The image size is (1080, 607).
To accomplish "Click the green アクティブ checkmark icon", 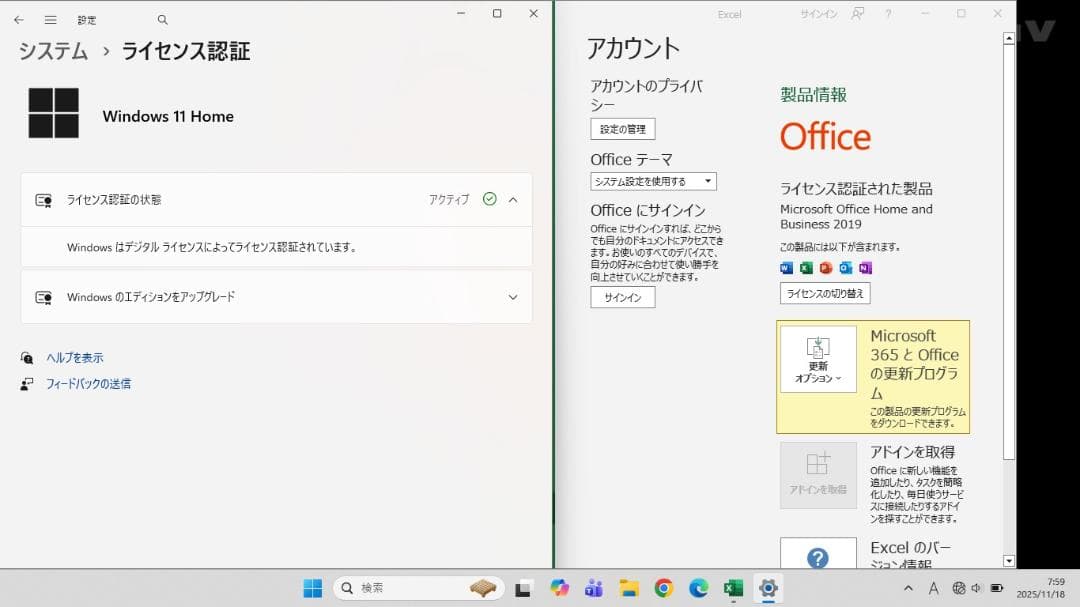I will 489,199.
